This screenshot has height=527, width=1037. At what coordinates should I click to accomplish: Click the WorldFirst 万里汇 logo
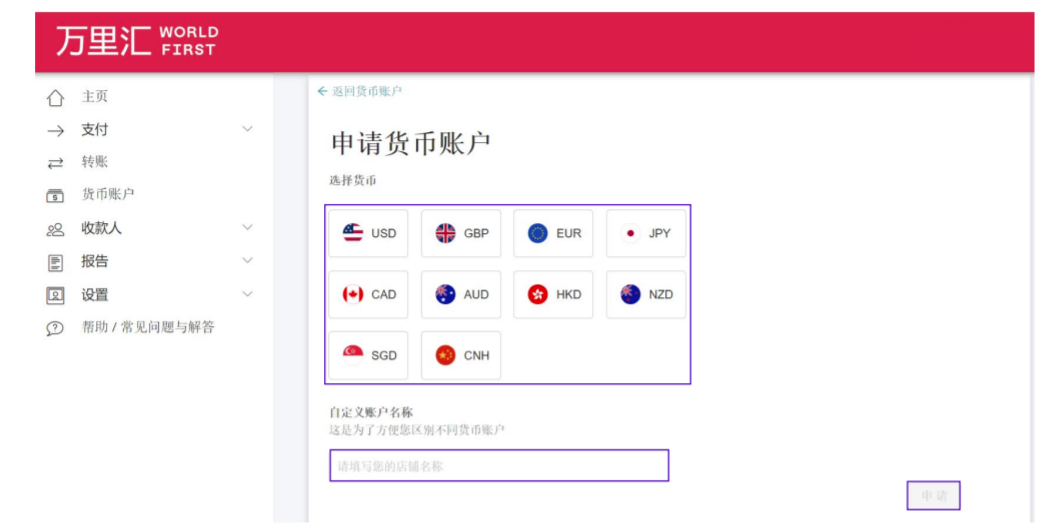click(x=136, y=41)
